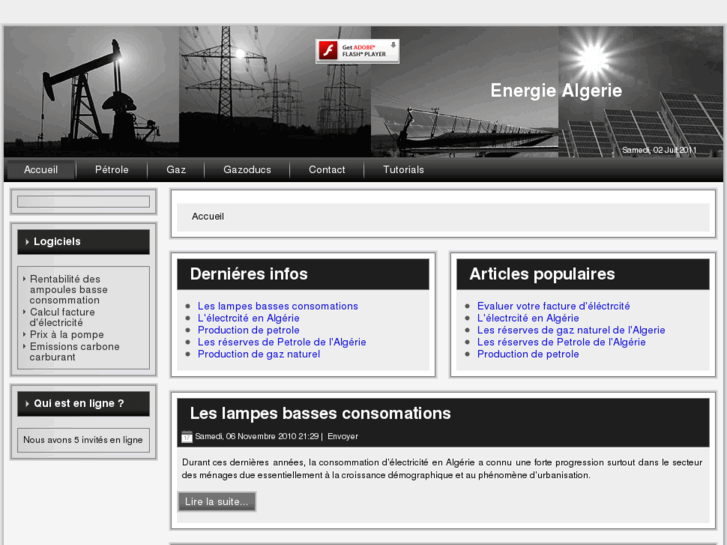This screenshot has height=545, width=727.
Task: Click the Accueil breadcrumb text
Action: coord(208,217)
